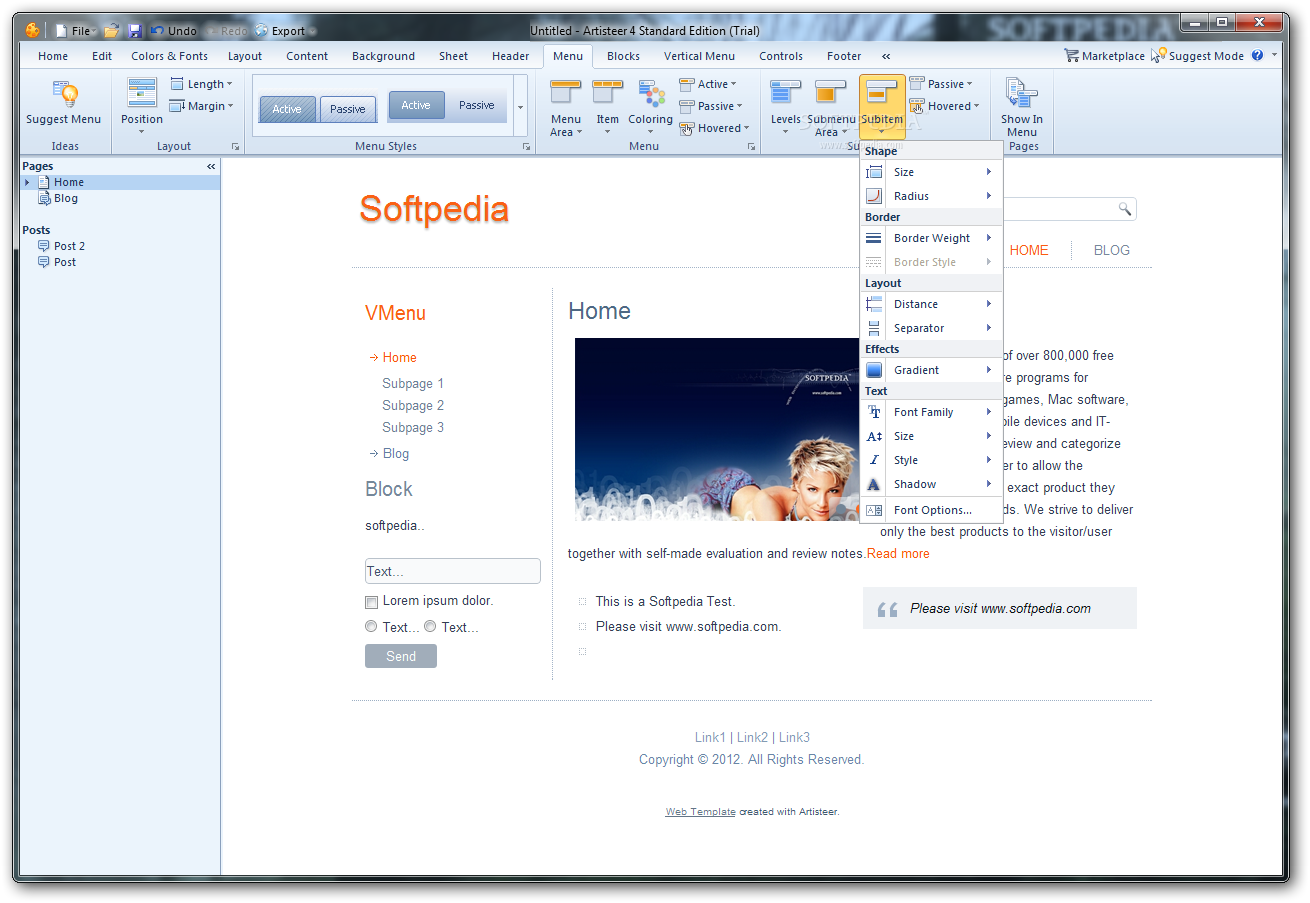Select the first Text radio button

[x=371, y=627]
